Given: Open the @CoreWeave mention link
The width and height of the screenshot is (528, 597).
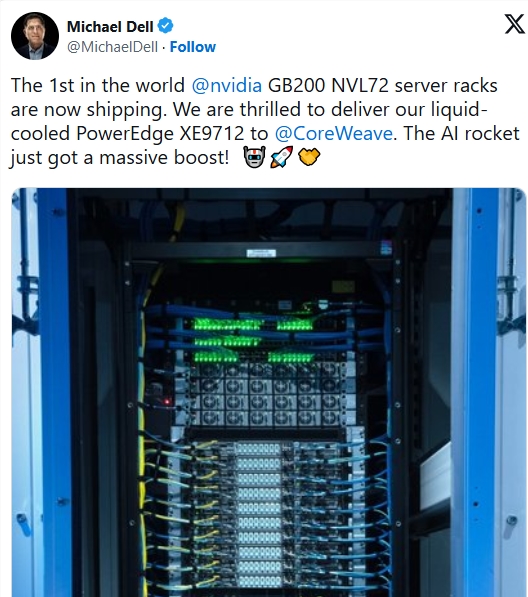Looking at the screenshot, I should pos(333,133).
